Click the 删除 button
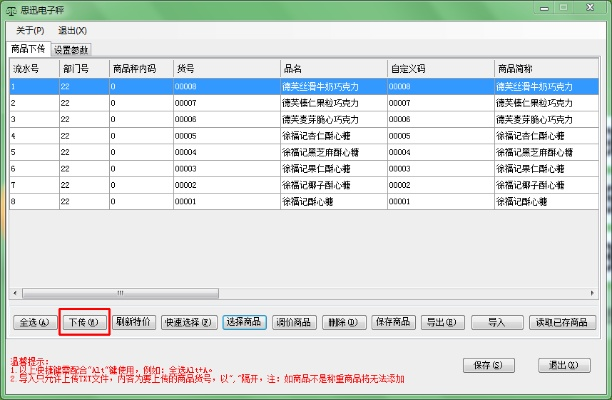612x400 pixels. (343, 322)
